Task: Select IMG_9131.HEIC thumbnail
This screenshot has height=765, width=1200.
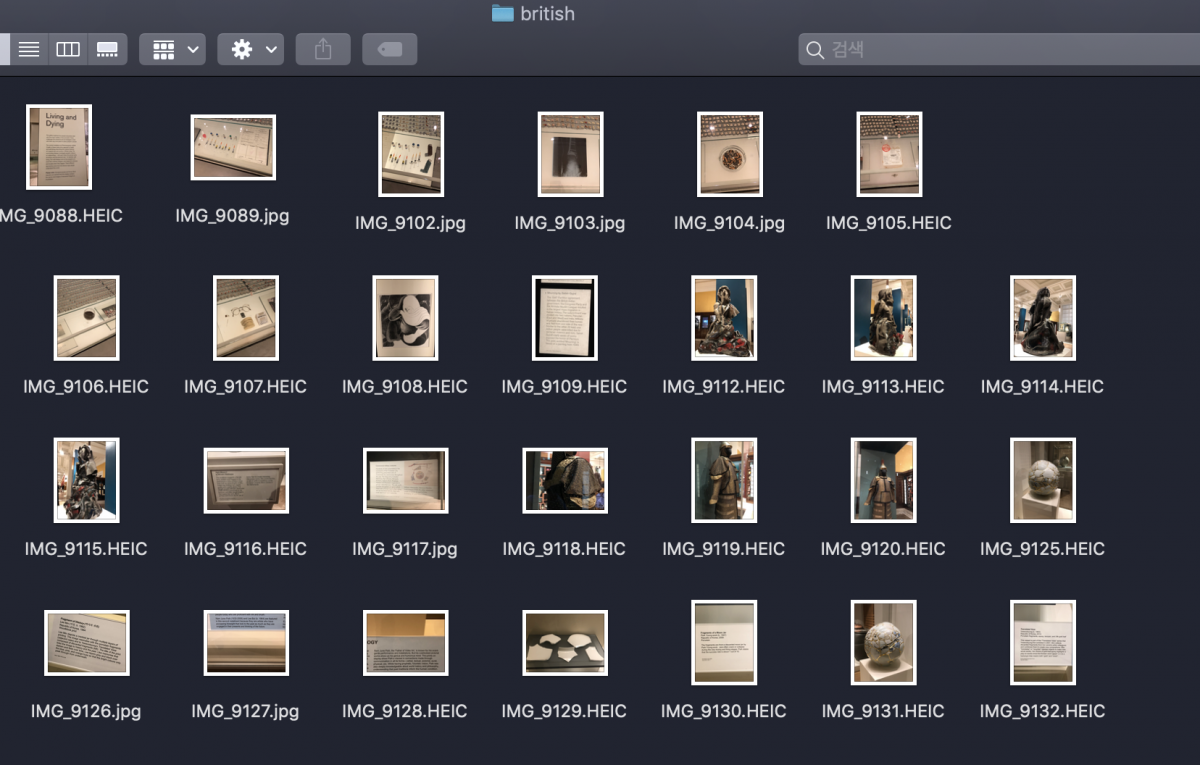Action: pyautogui.click(x=883, y=643)
